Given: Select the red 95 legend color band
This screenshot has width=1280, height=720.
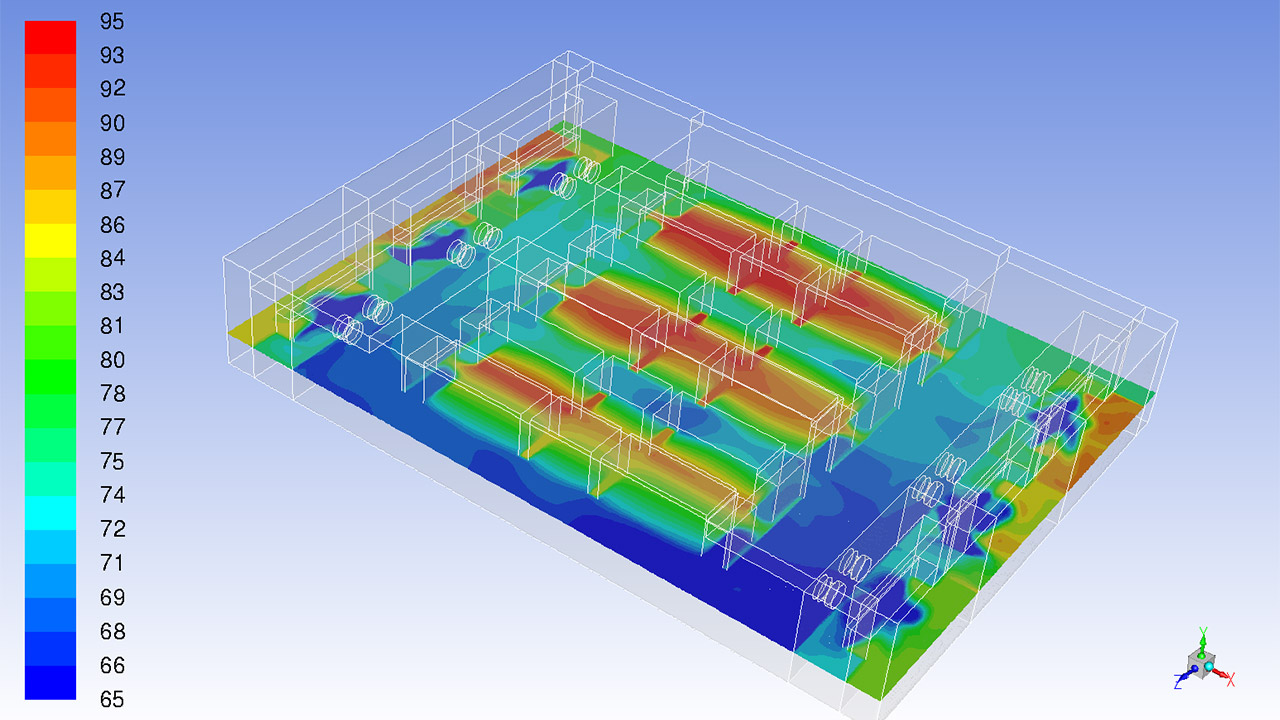Looking at the screenshot, I should coord(50,37).
